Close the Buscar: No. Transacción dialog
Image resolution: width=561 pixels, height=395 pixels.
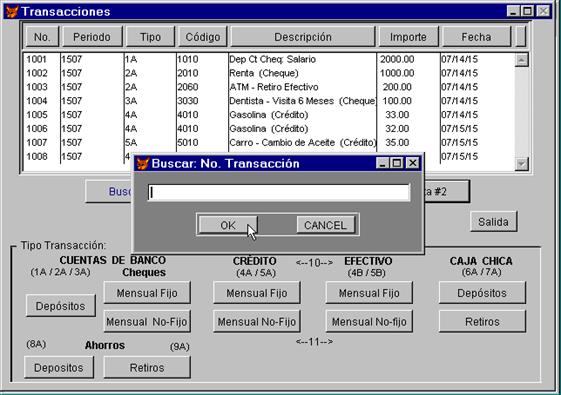point(413,163)
